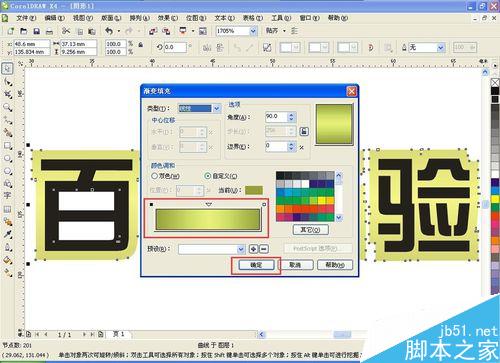Select the Outline pen tool

tap(7, 247)
